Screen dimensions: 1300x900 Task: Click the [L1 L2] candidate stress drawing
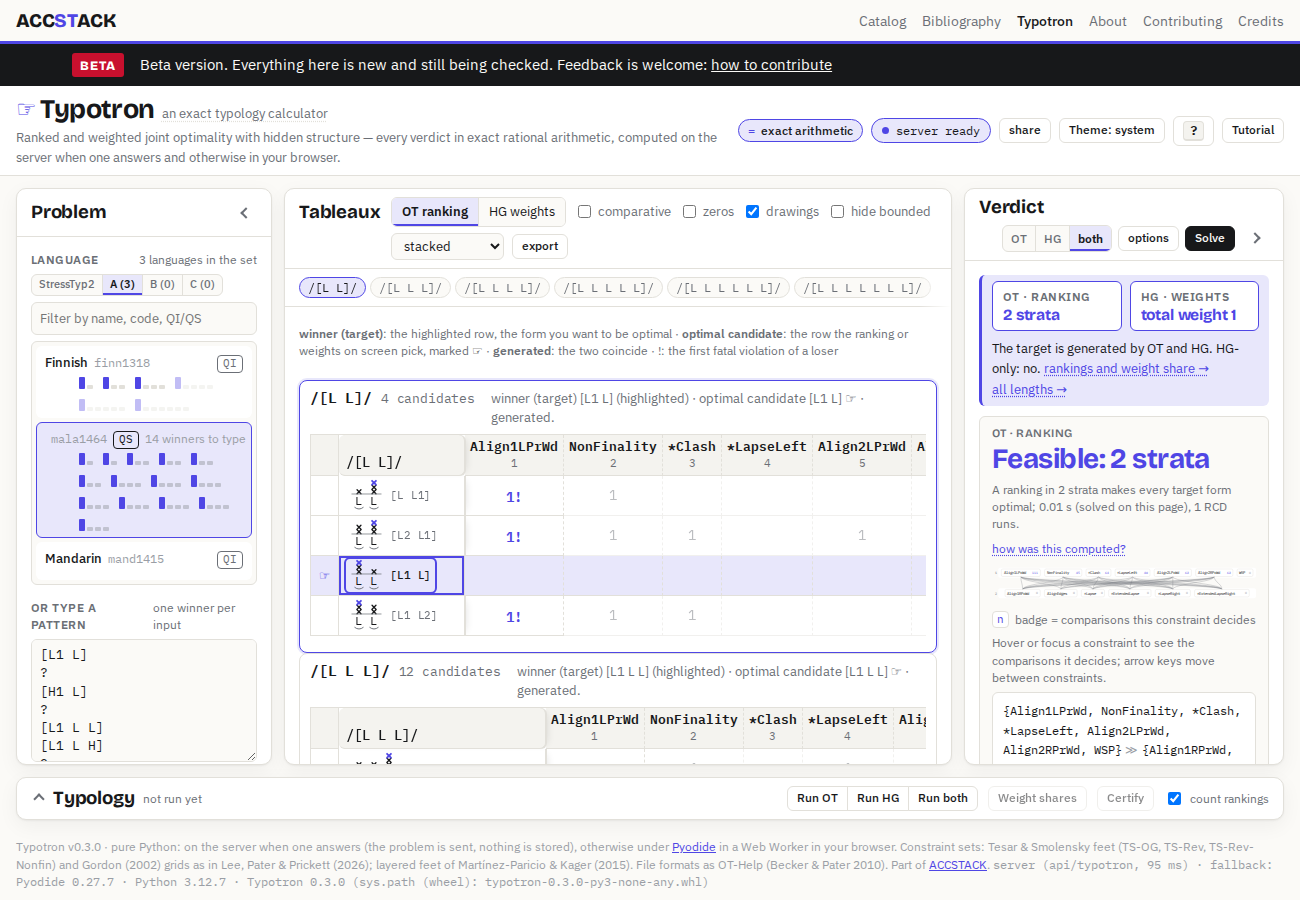click(366, 615)
